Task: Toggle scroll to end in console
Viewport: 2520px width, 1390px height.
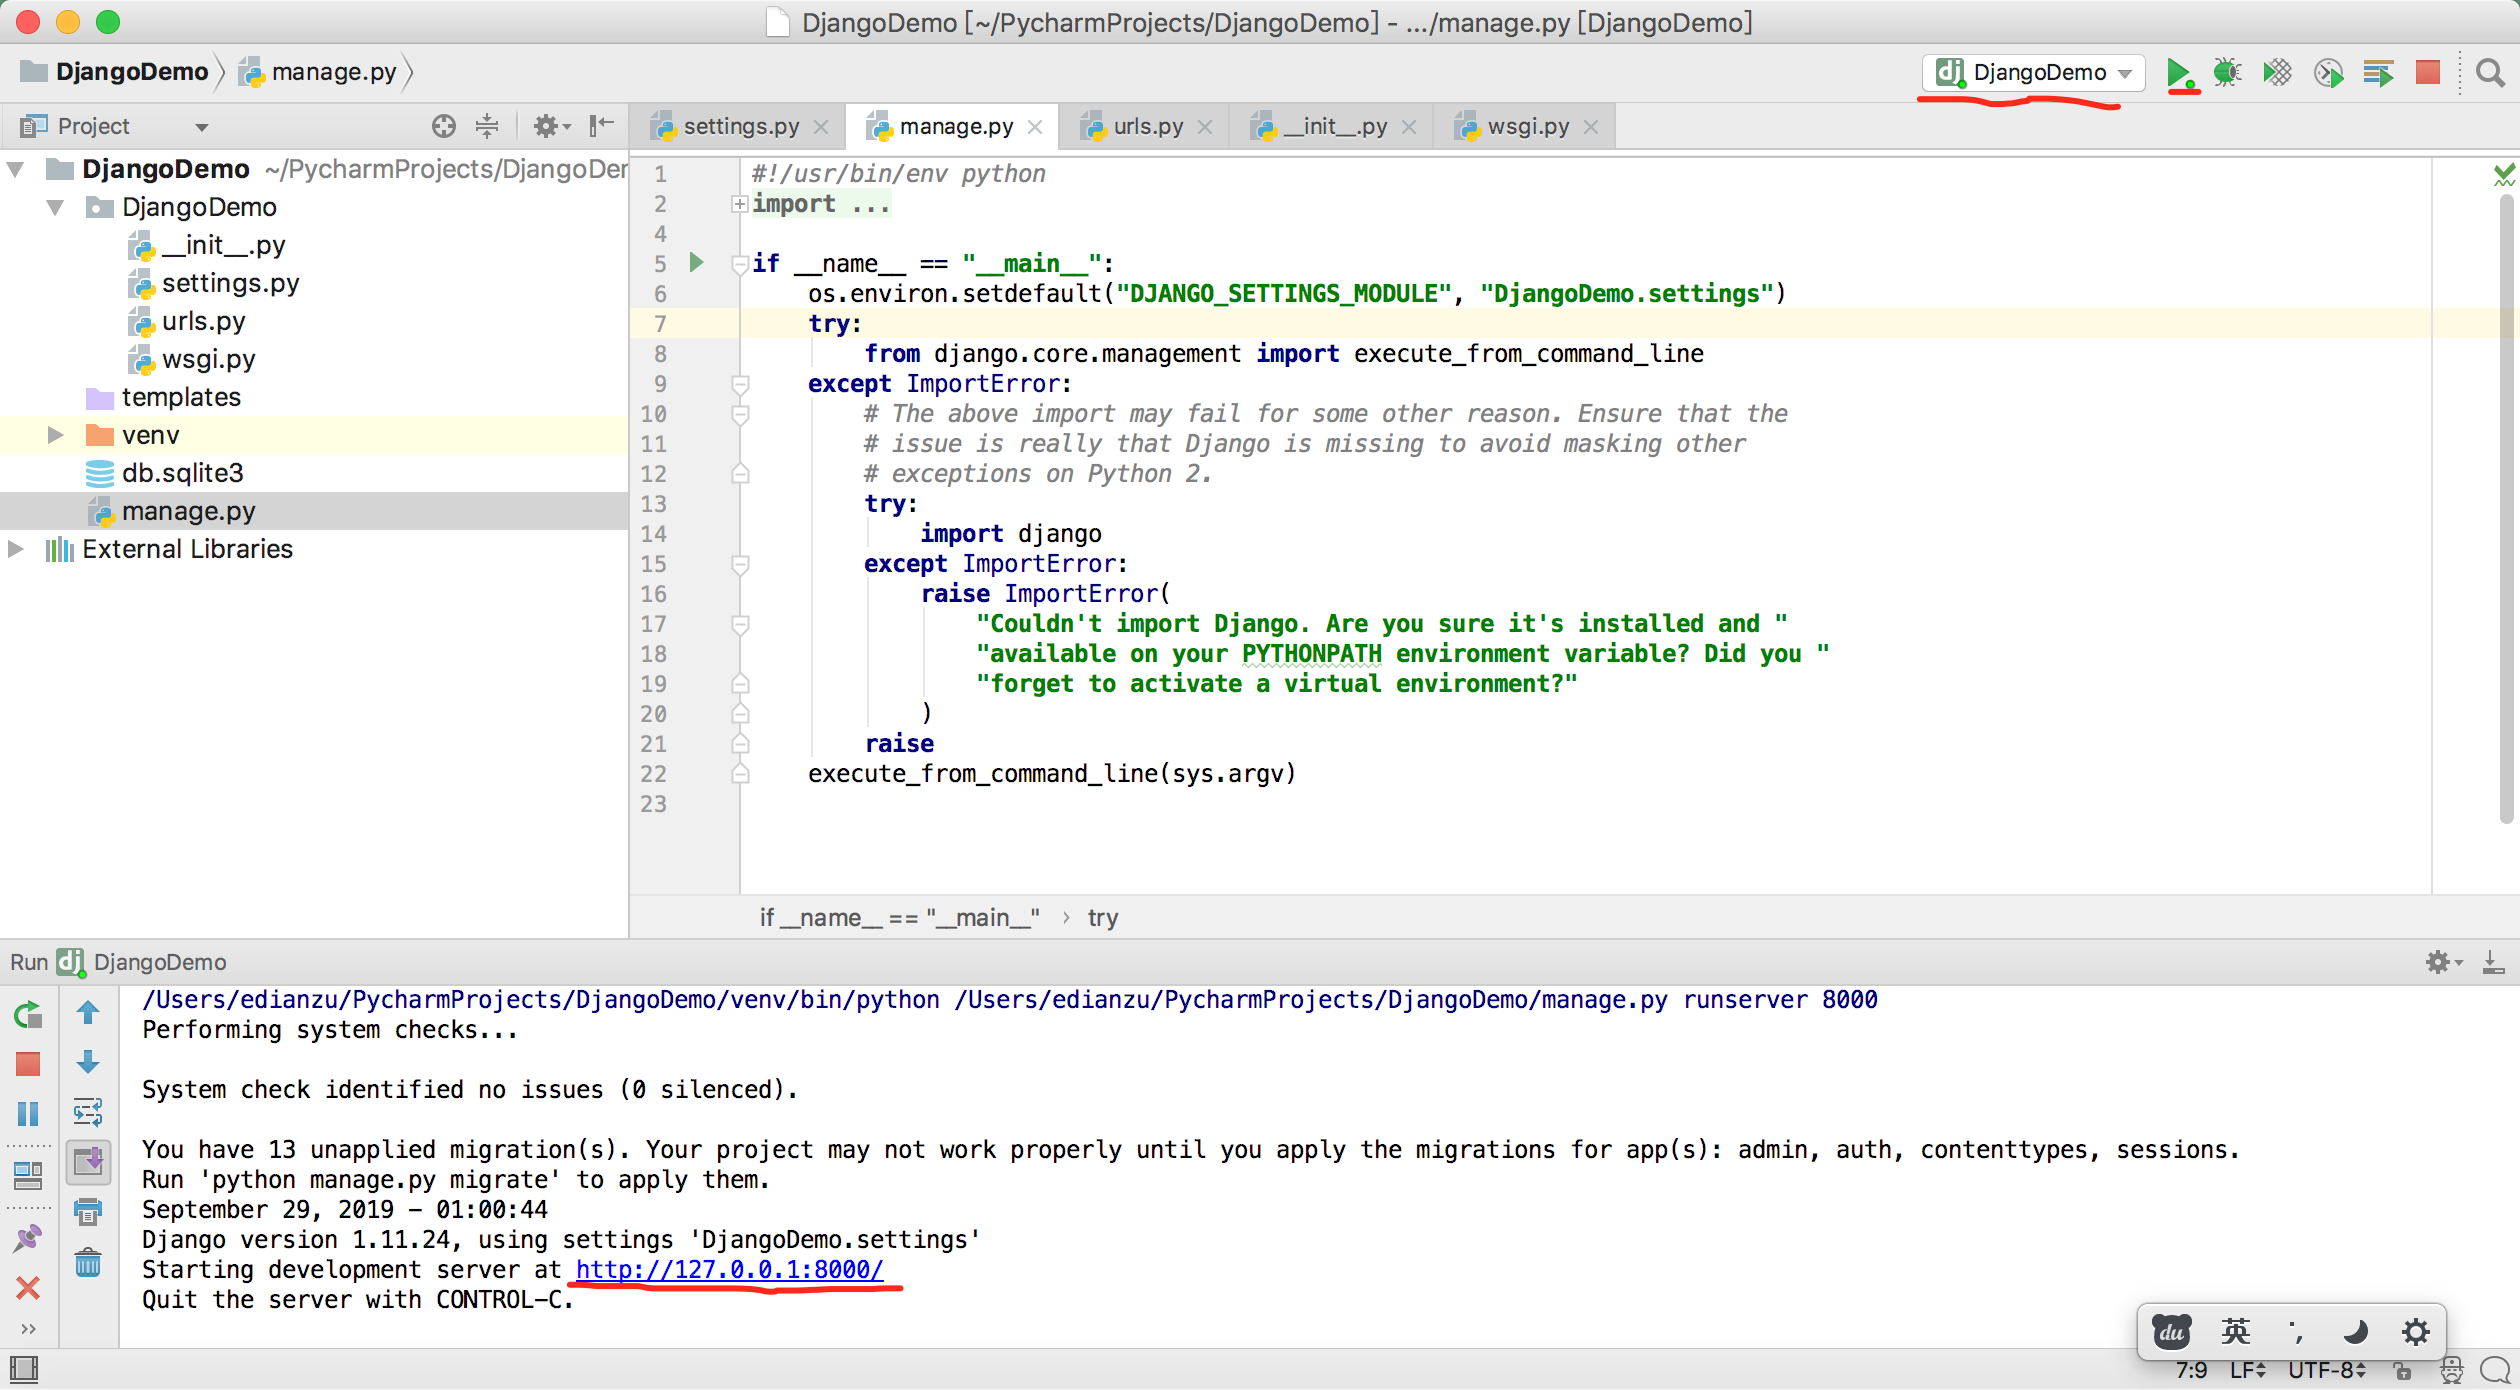Action: [88, 1162]
